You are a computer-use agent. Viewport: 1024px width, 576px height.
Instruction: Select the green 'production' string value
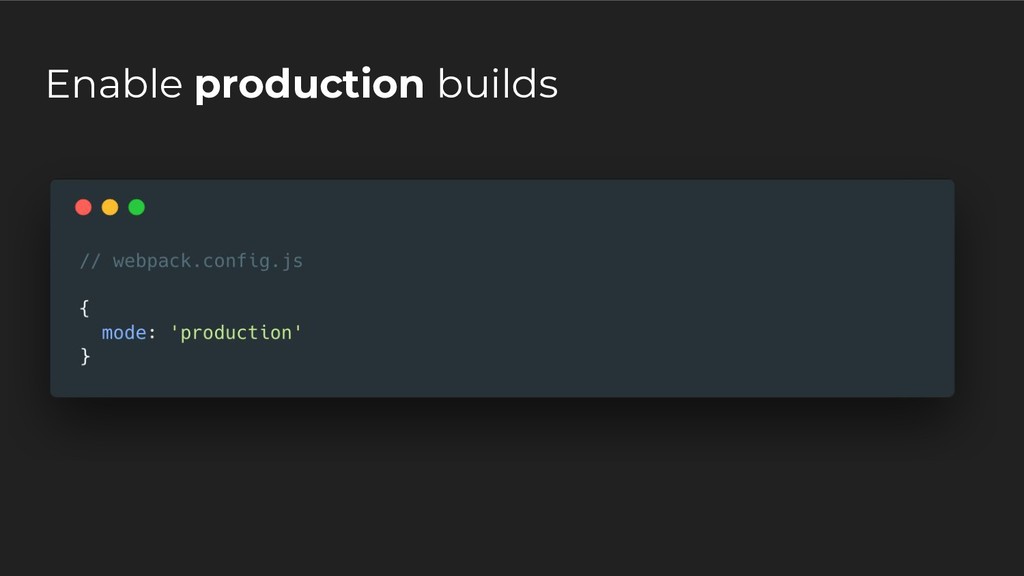coord(236,333)
